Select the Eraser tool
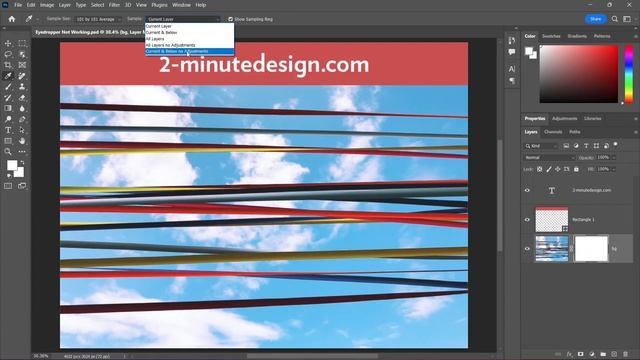Image resolution: width=640 pixels, height=360 pixels. coord(22,98)
